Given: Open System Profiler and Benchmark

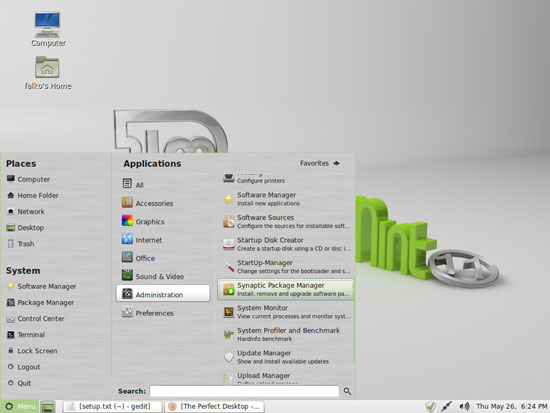Looking at the screenshot, I should (286, 334).
